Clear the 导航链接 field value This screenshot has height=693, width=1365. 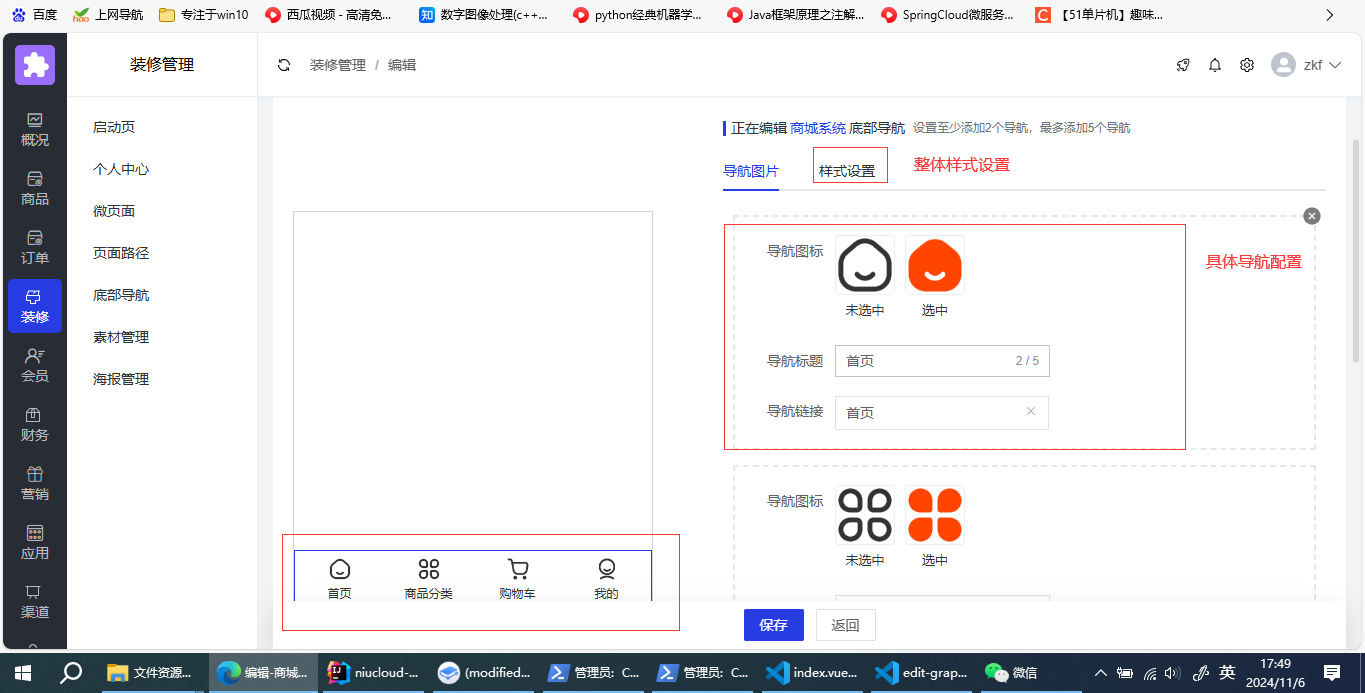[1031, 412]
